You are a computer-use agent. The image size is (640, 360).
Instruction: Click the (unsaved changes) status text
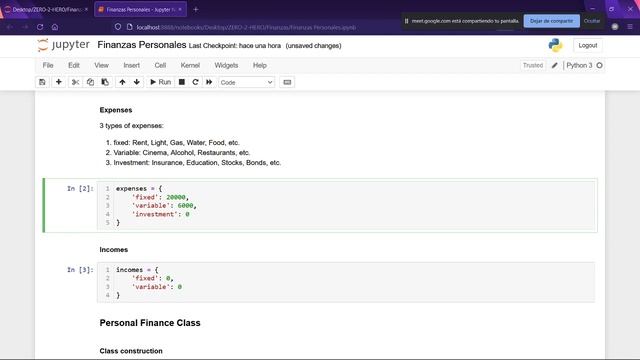pos(313,46)
